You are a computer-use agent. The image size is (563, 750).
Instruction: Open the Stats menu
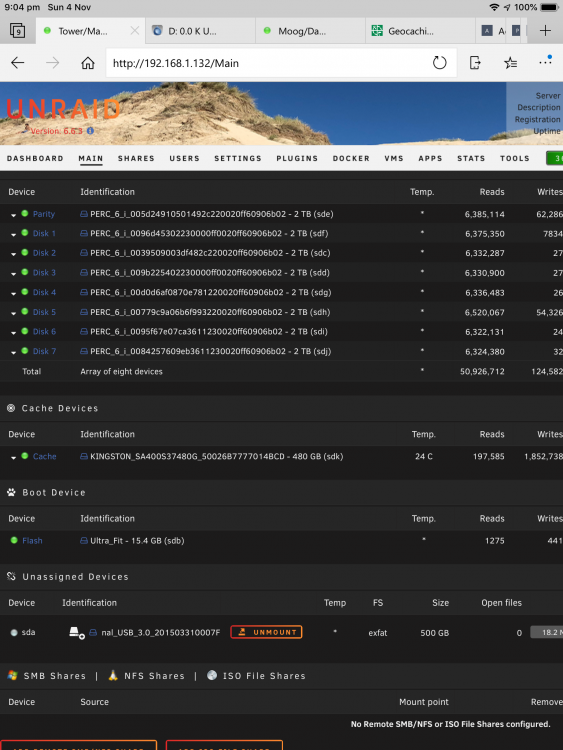(471, 158)
